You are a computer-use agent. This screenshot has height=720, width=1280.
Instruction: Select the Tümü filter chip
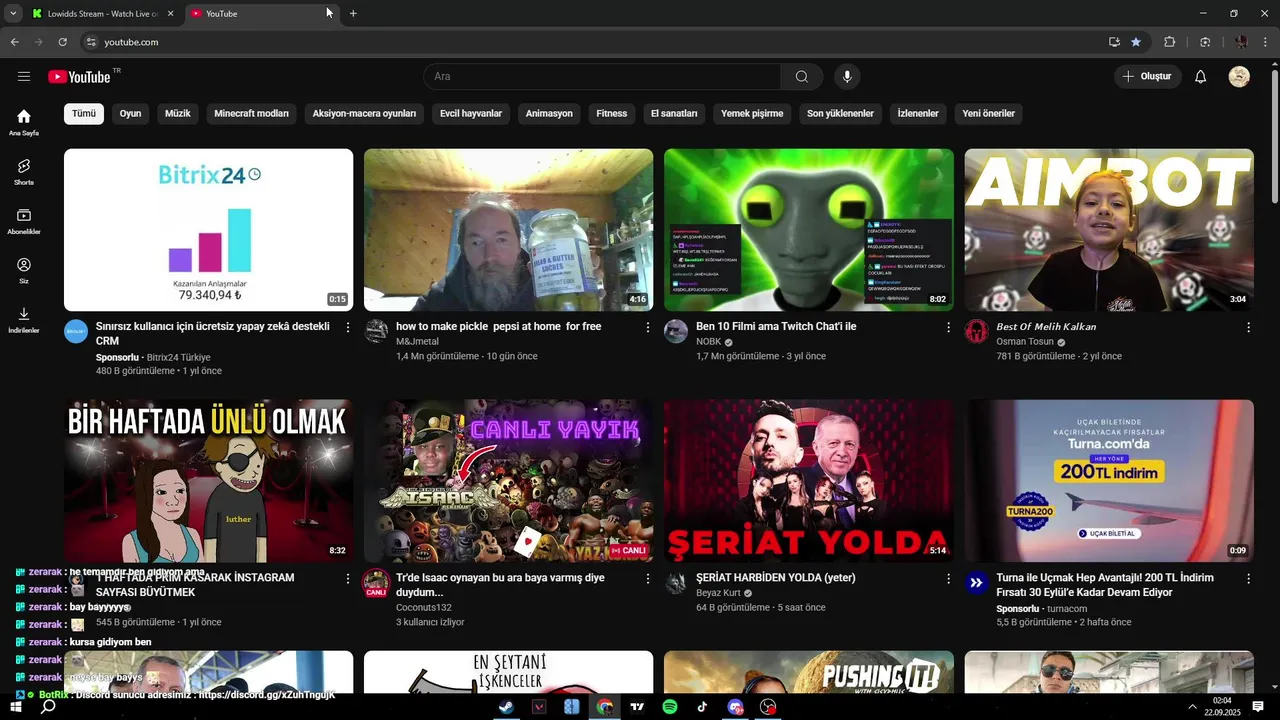tap(84, 114)
